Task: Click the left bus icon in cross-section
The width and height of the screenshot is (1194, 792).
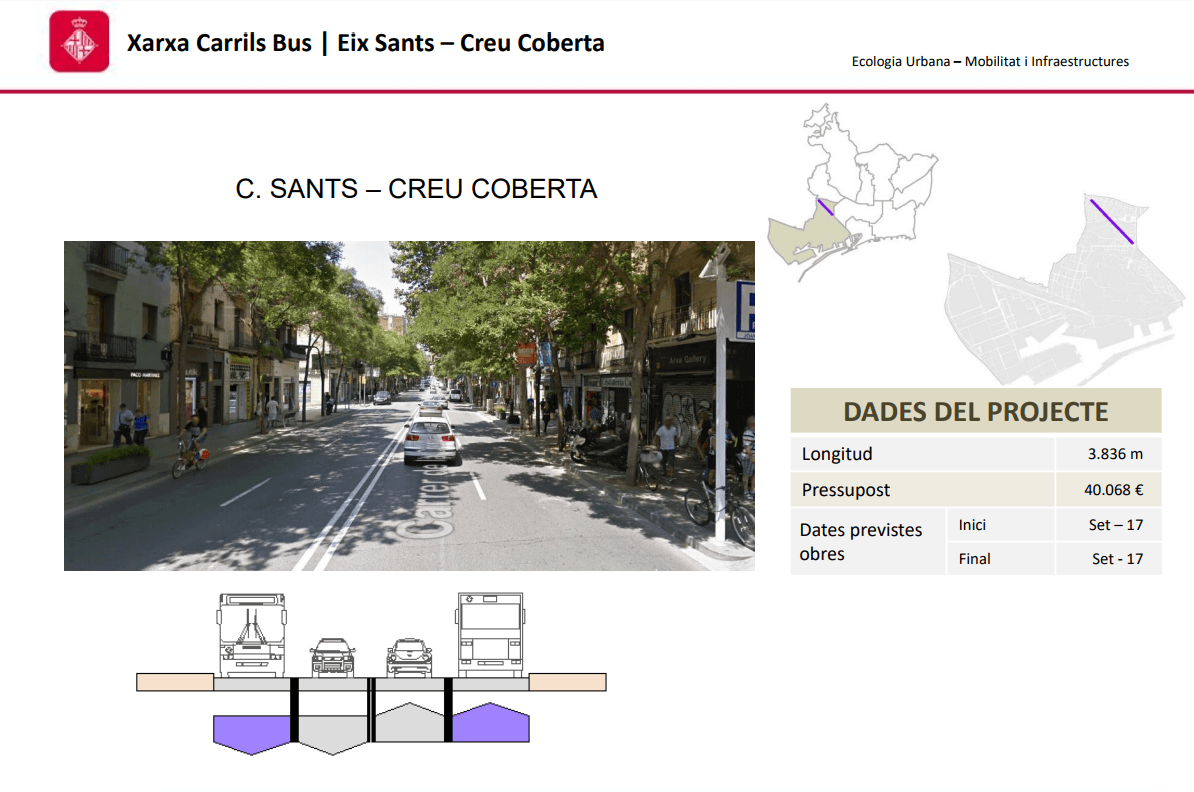Action: pyautogui.click(x=250, y=635)
